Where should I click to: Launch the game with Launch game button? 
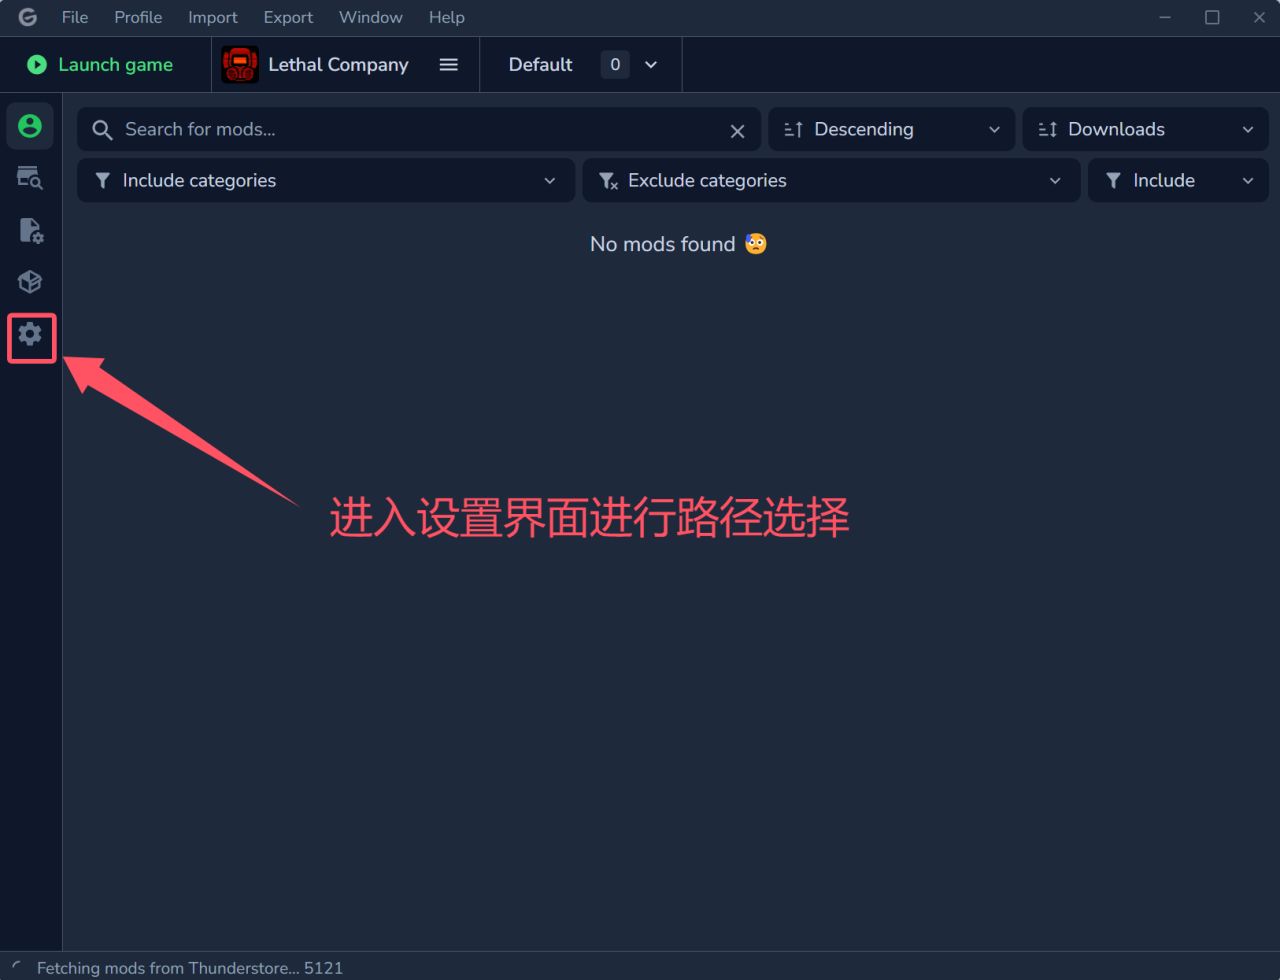(106, 65)
